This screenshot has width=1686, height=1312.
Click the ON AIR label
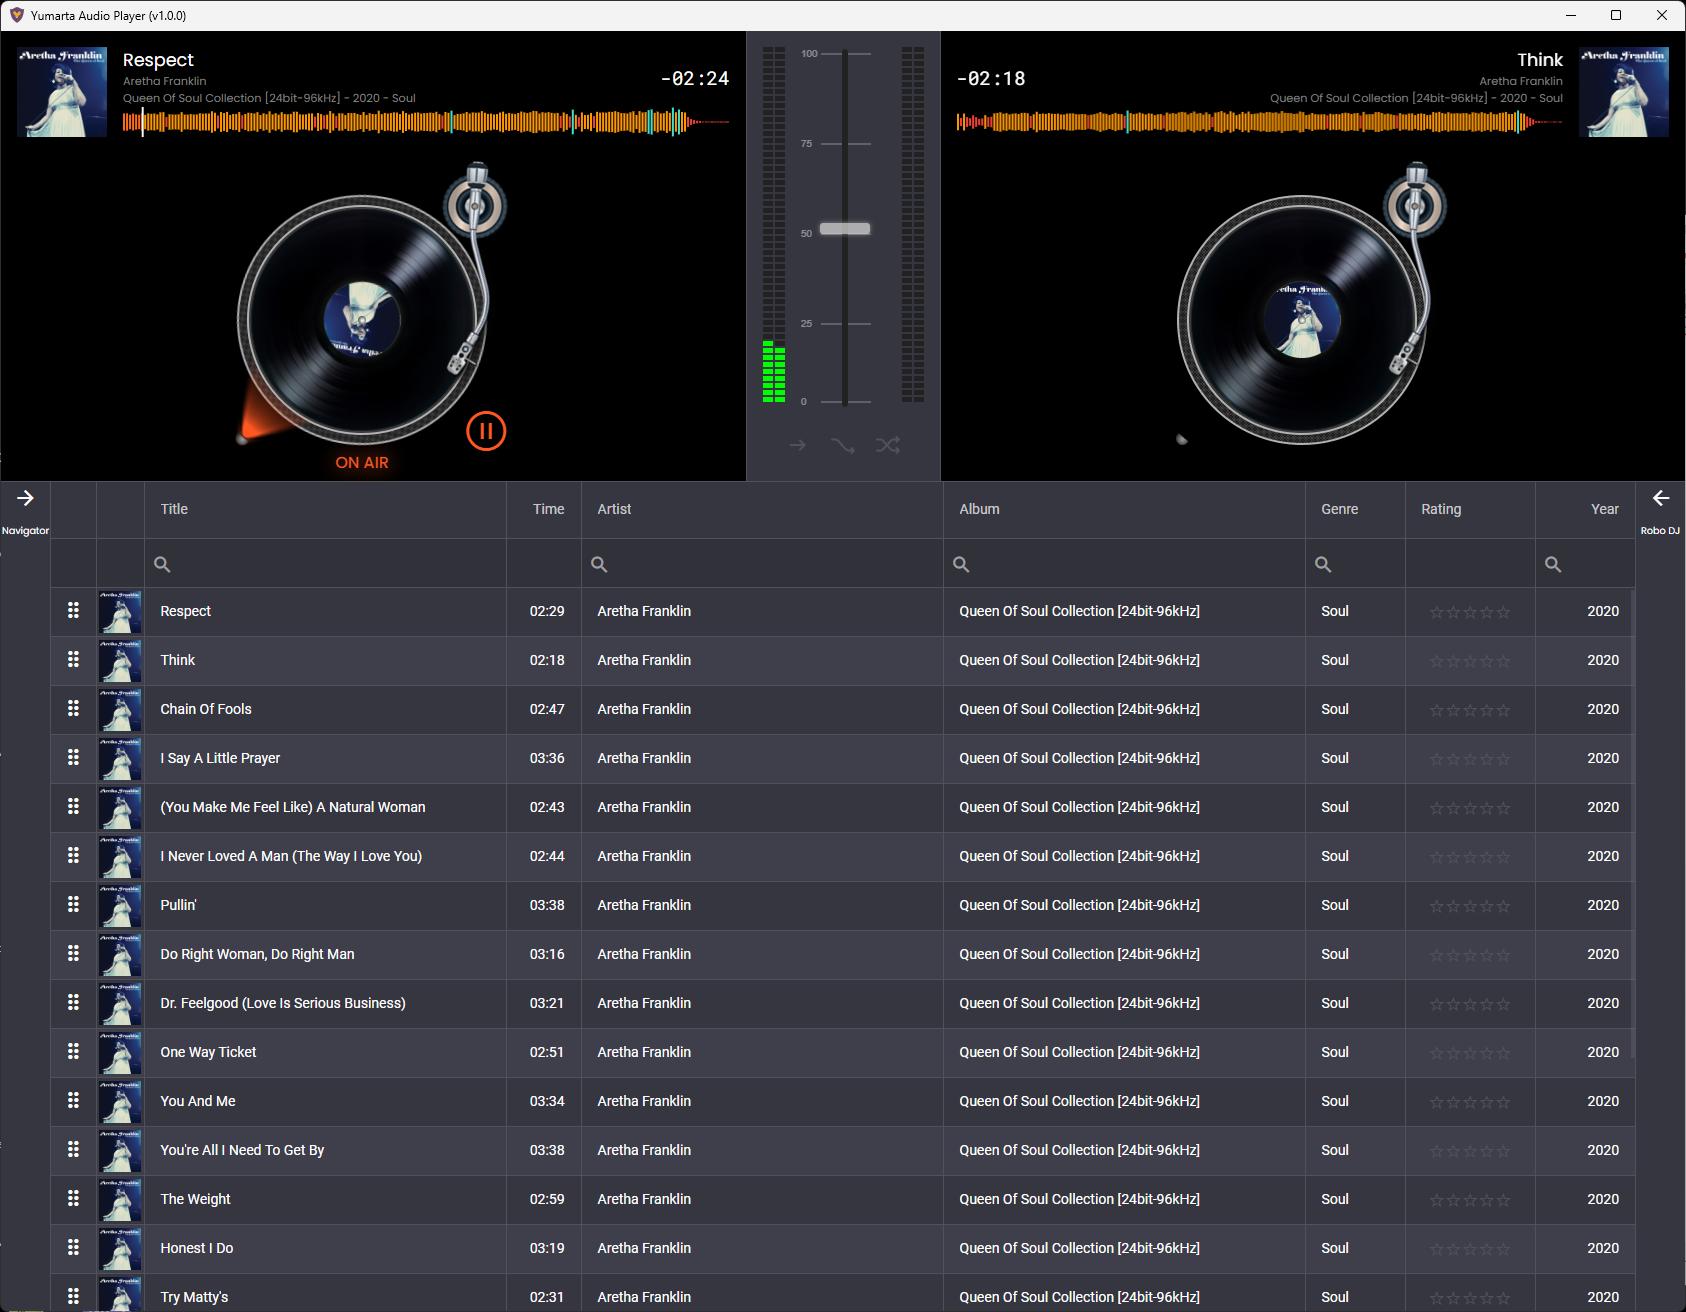point(362,463)
